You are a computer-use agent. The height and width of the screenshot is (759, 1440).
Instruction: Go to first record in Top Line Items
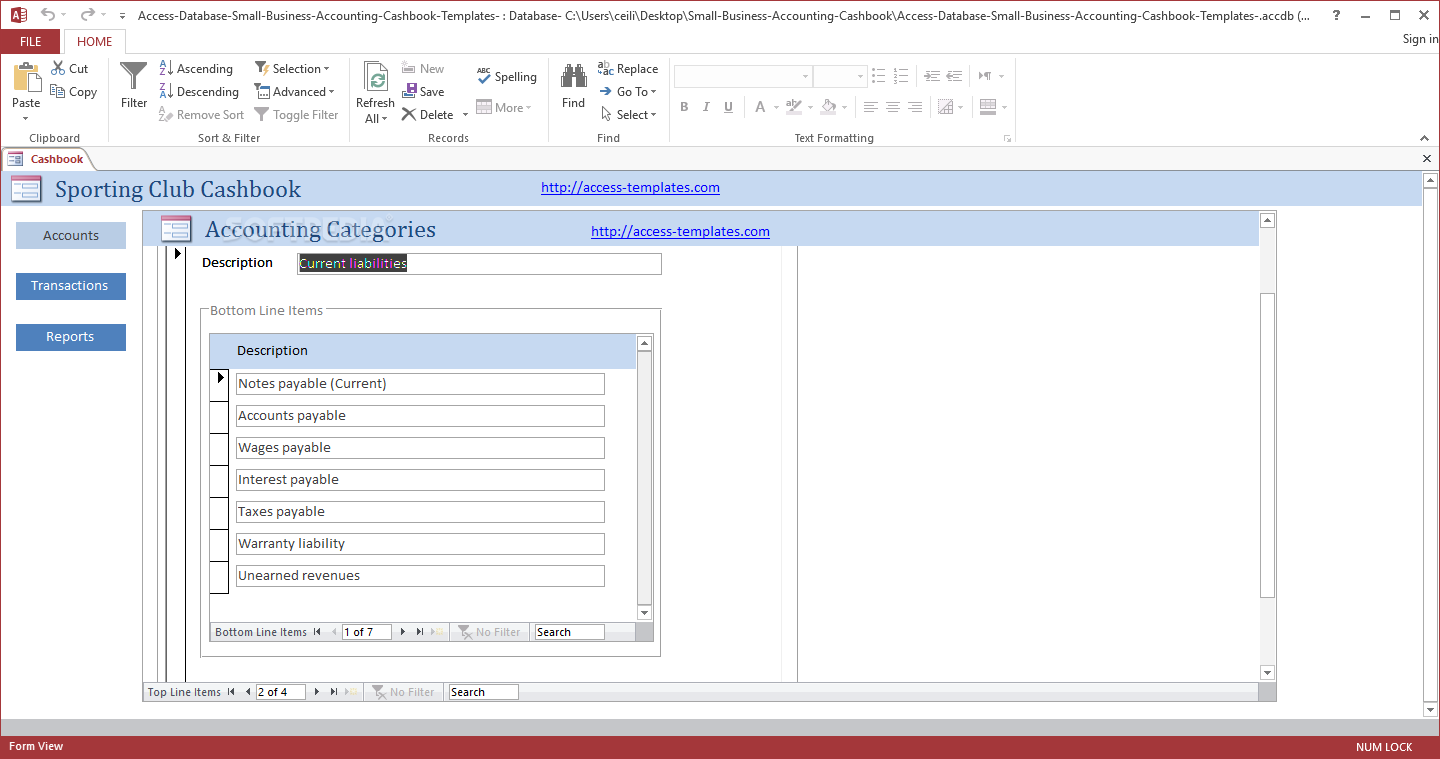231,692
